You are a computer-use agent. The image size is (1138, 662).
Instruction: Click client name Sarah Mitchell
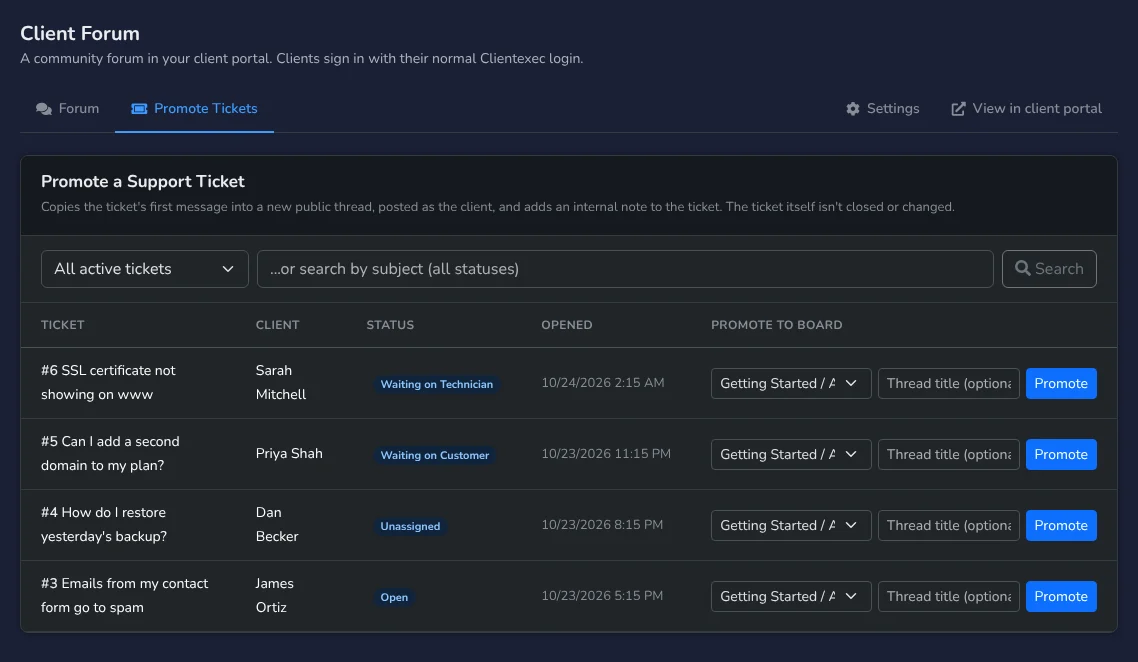point(281,383)
